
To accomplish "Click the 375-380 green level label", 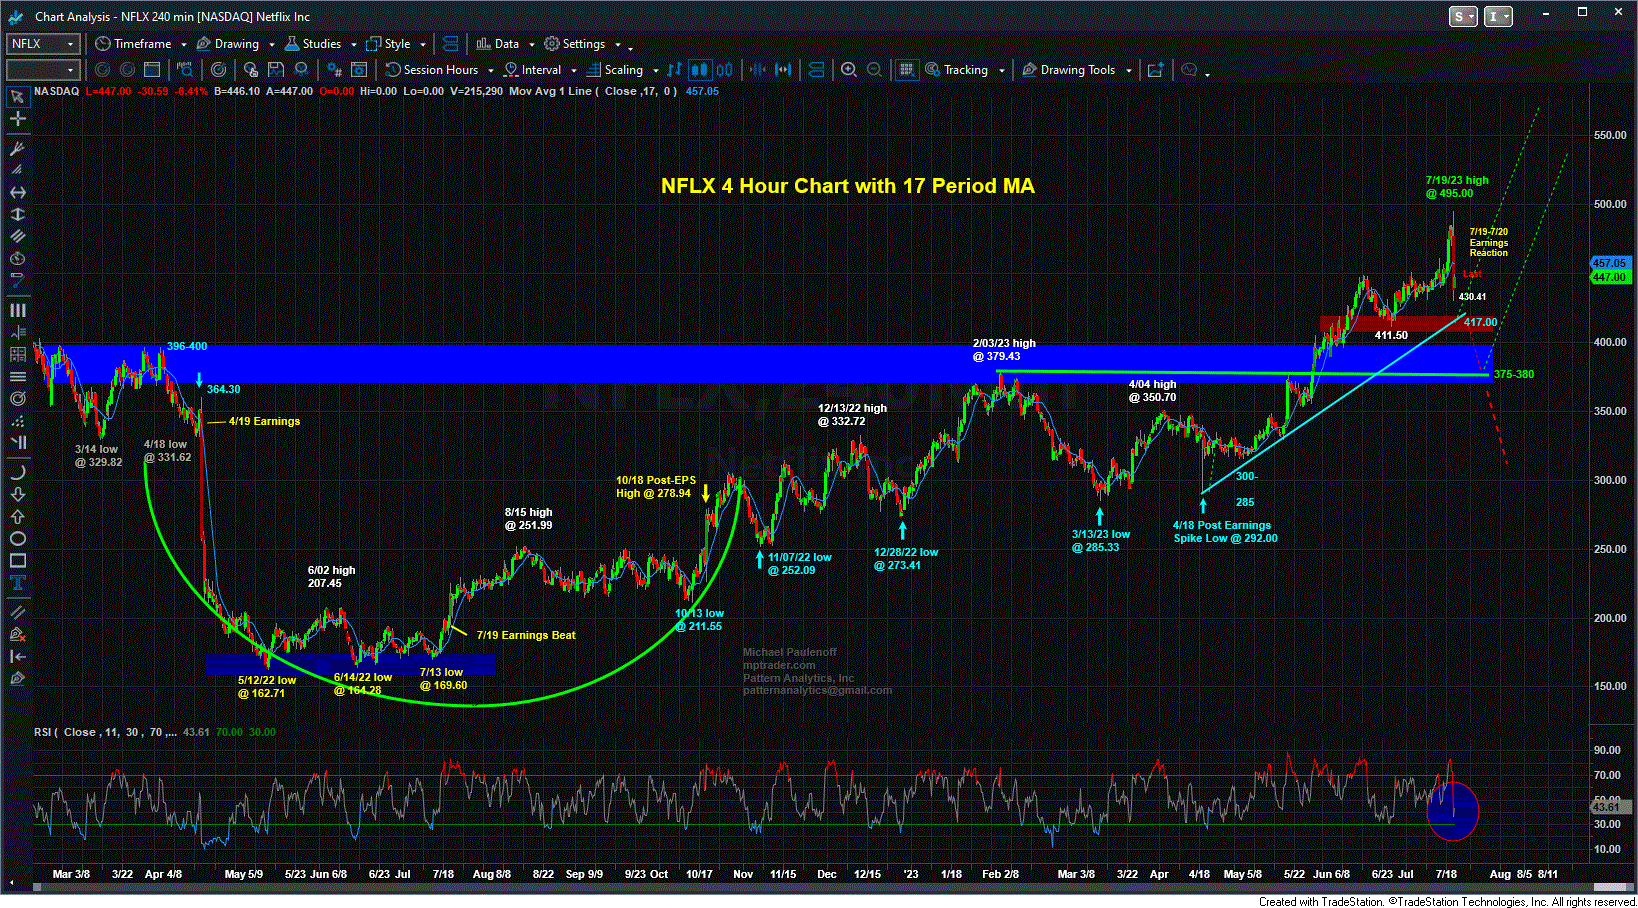I will click(1514, 374).
